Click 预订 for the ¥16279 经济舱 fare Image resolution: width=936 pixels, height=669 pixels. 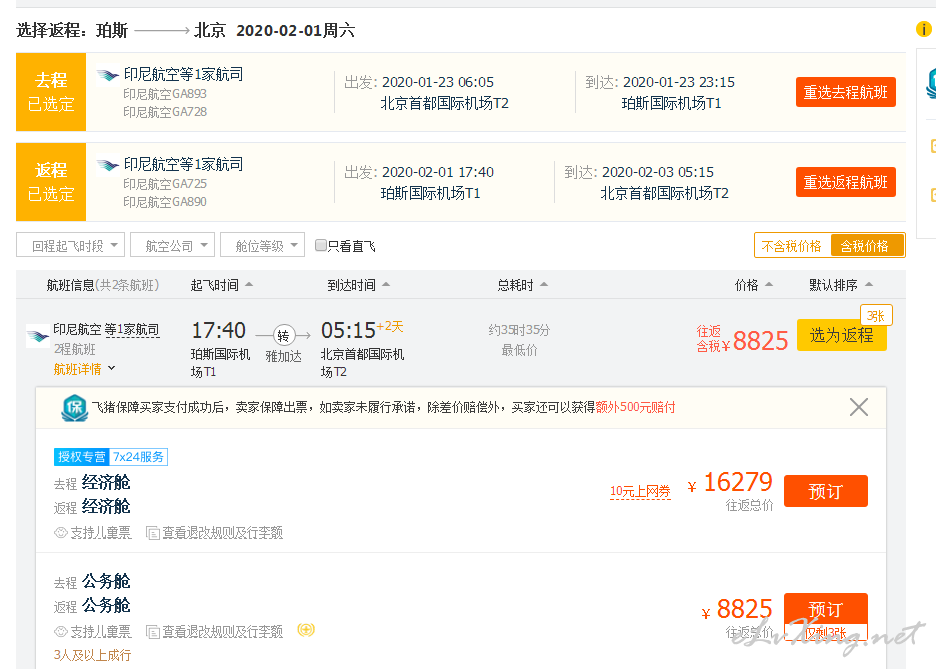[826, 491]
